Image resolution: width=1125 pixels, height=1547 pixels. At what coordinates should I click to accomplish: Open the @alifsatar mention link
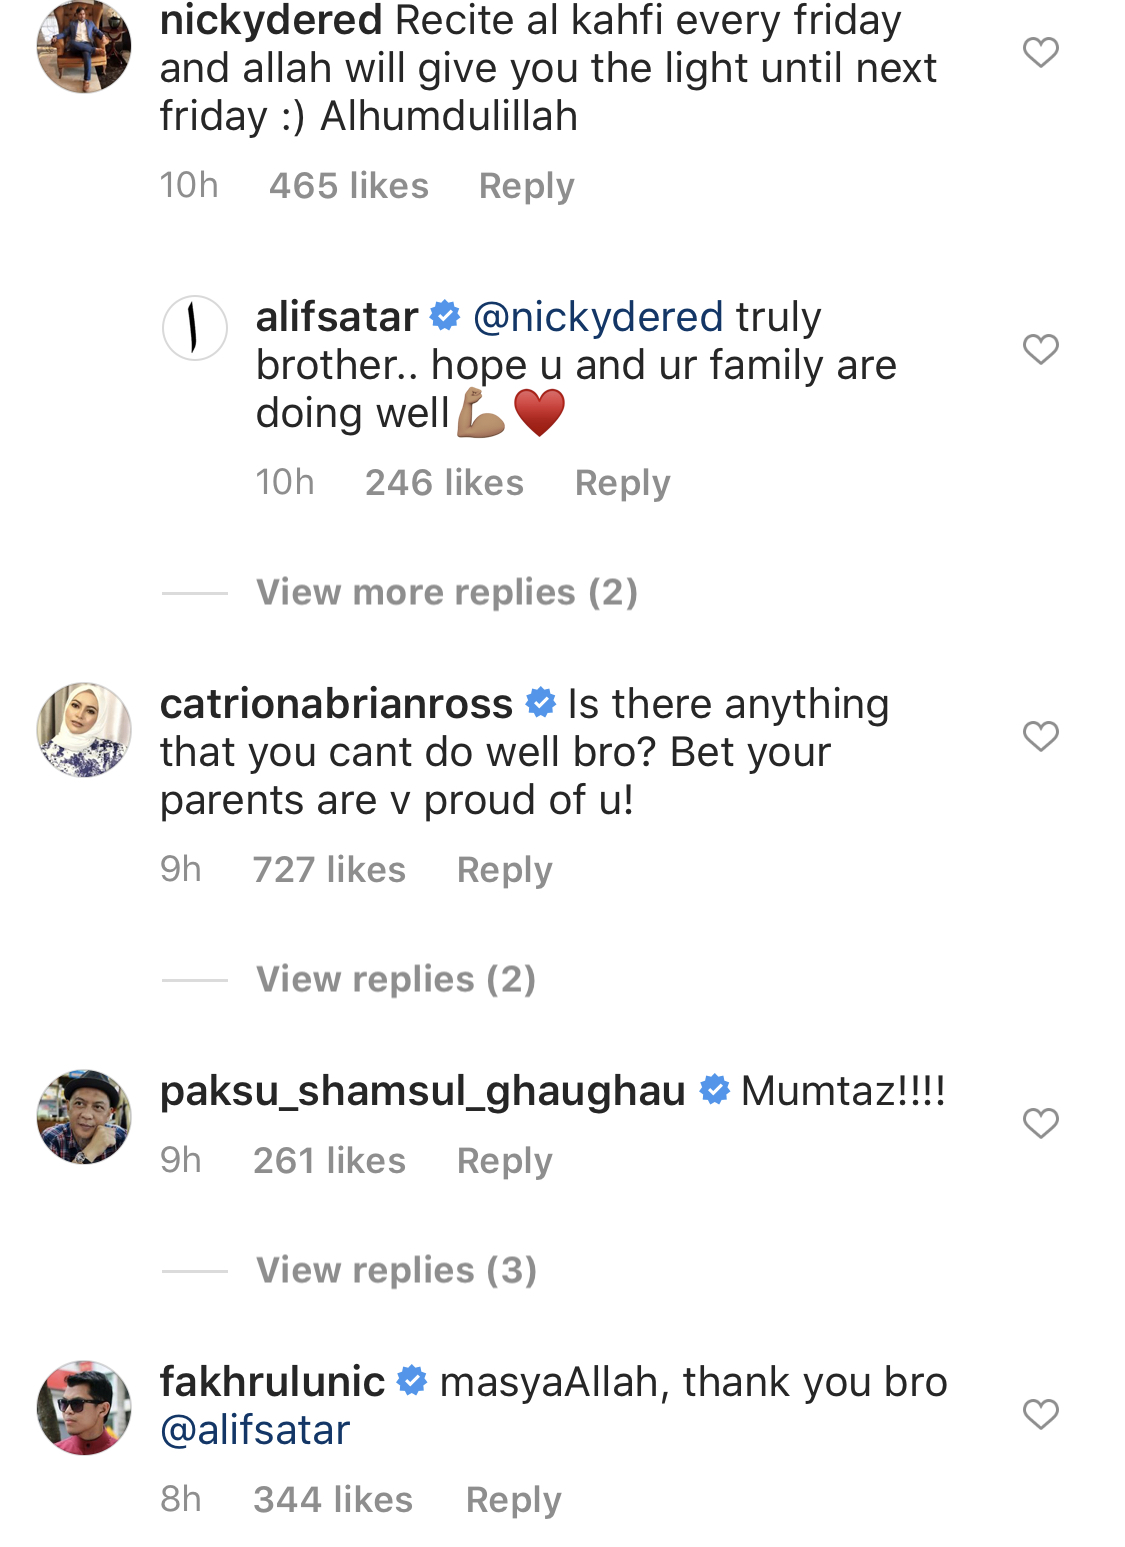click(255, 1430)
